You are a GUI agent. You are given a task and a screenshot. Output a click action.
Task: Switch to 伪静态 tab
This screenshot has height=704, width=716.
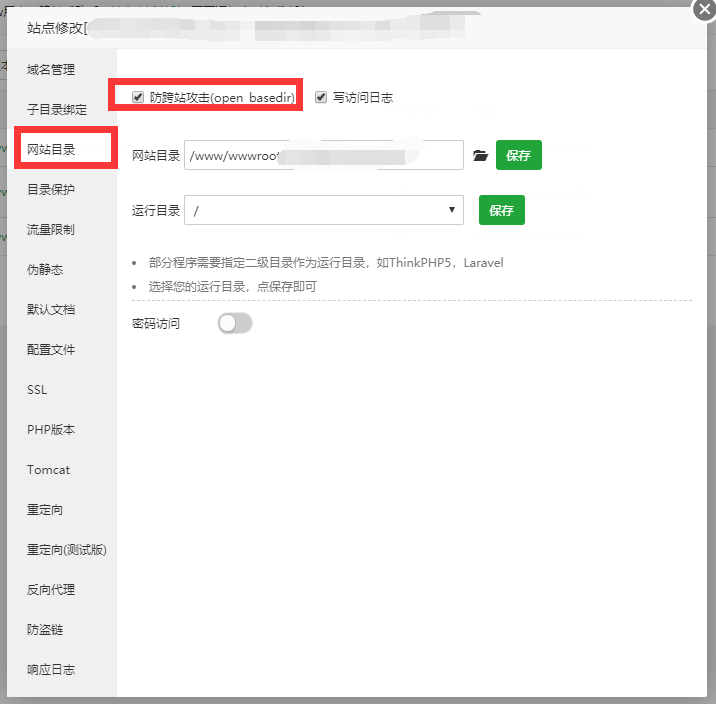point(45,270)
